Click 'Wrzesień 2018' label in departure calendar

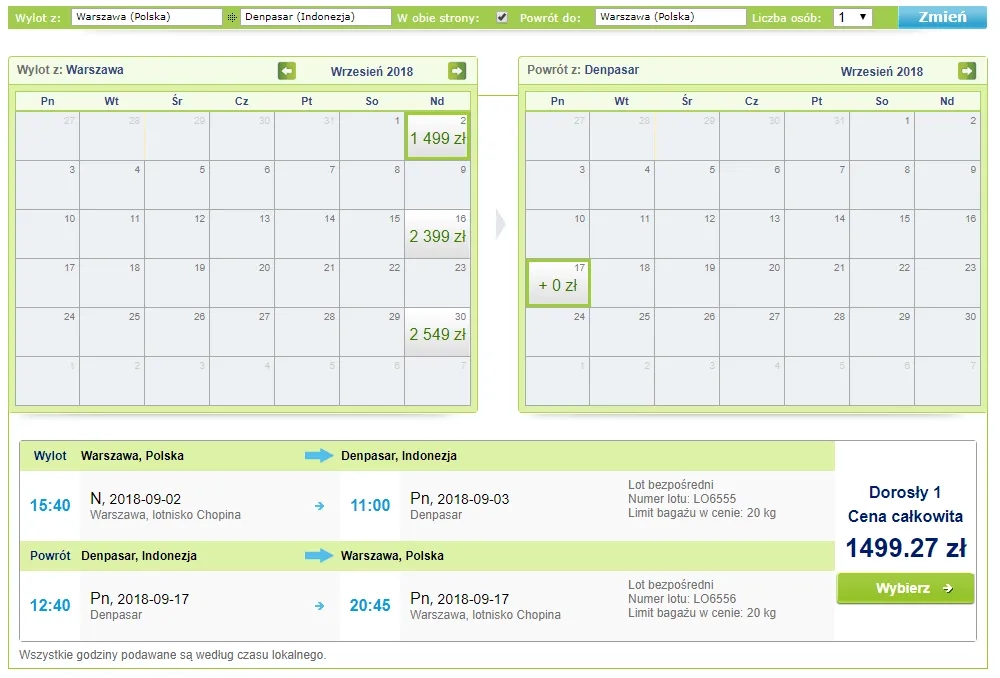tap(372, 71)
